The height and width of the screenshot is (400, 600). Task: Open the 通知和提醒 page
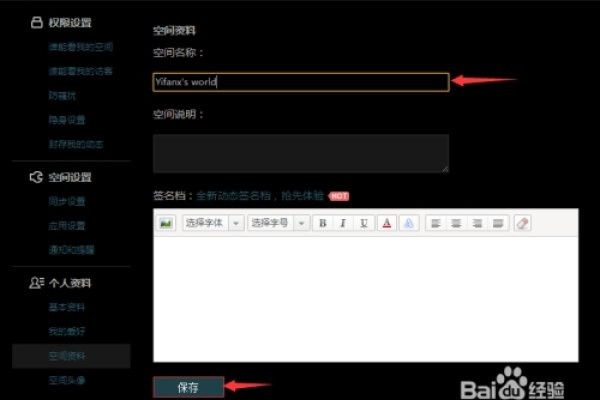[72, 250]
